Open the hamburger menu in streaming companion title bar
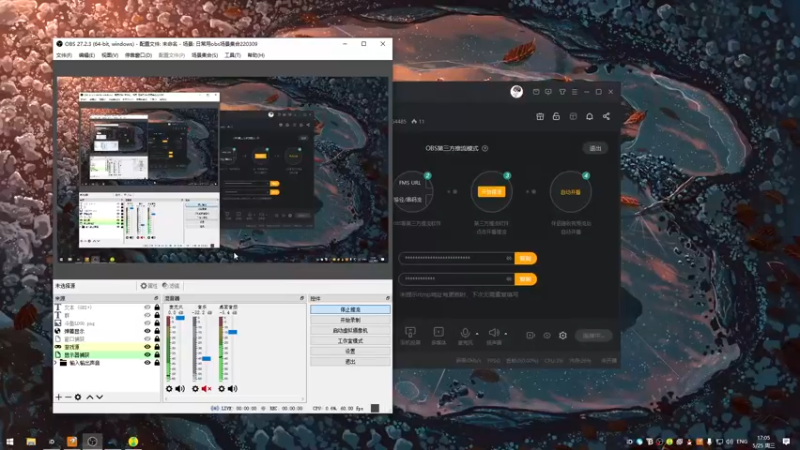Viewport: 800px width, 450px height. tap(574, 92)
